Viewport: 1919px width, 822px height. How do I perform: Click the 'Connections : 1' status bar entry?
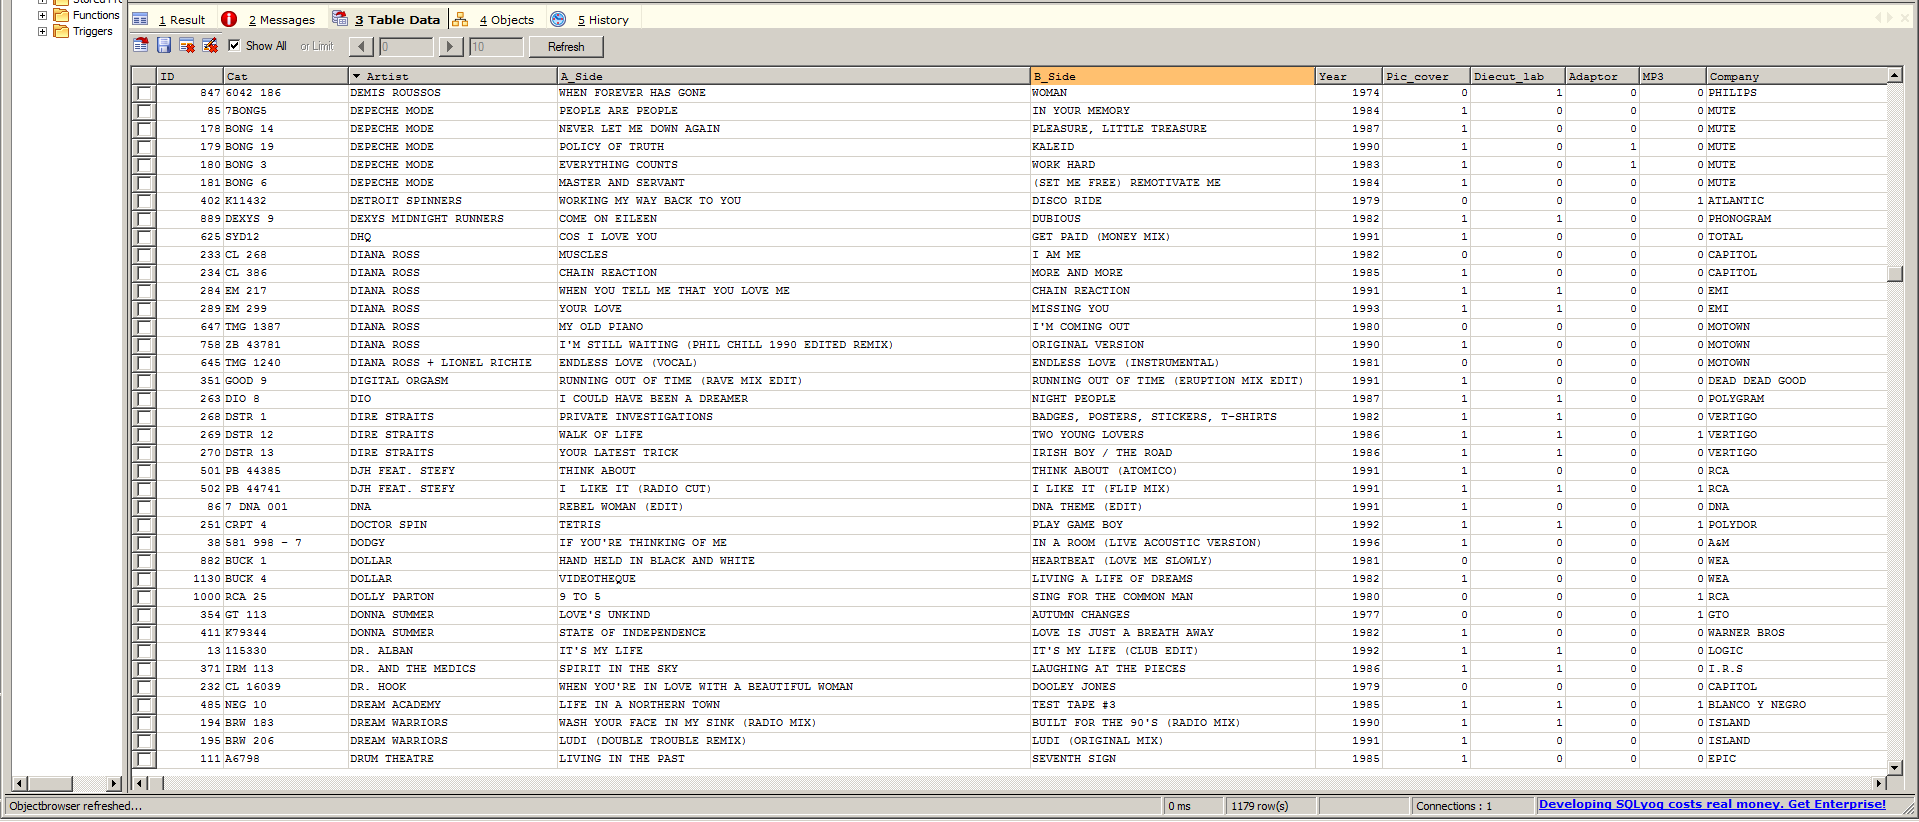(1472, 806)
